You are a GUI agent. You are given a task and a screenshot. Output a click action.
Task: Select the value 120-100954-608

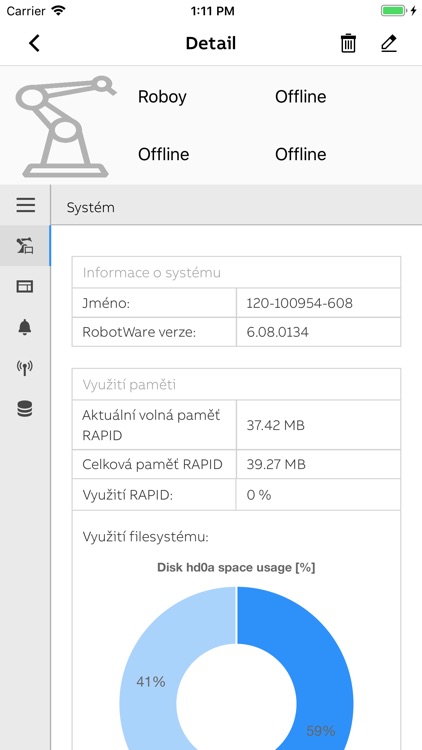[x=300, y=303]
